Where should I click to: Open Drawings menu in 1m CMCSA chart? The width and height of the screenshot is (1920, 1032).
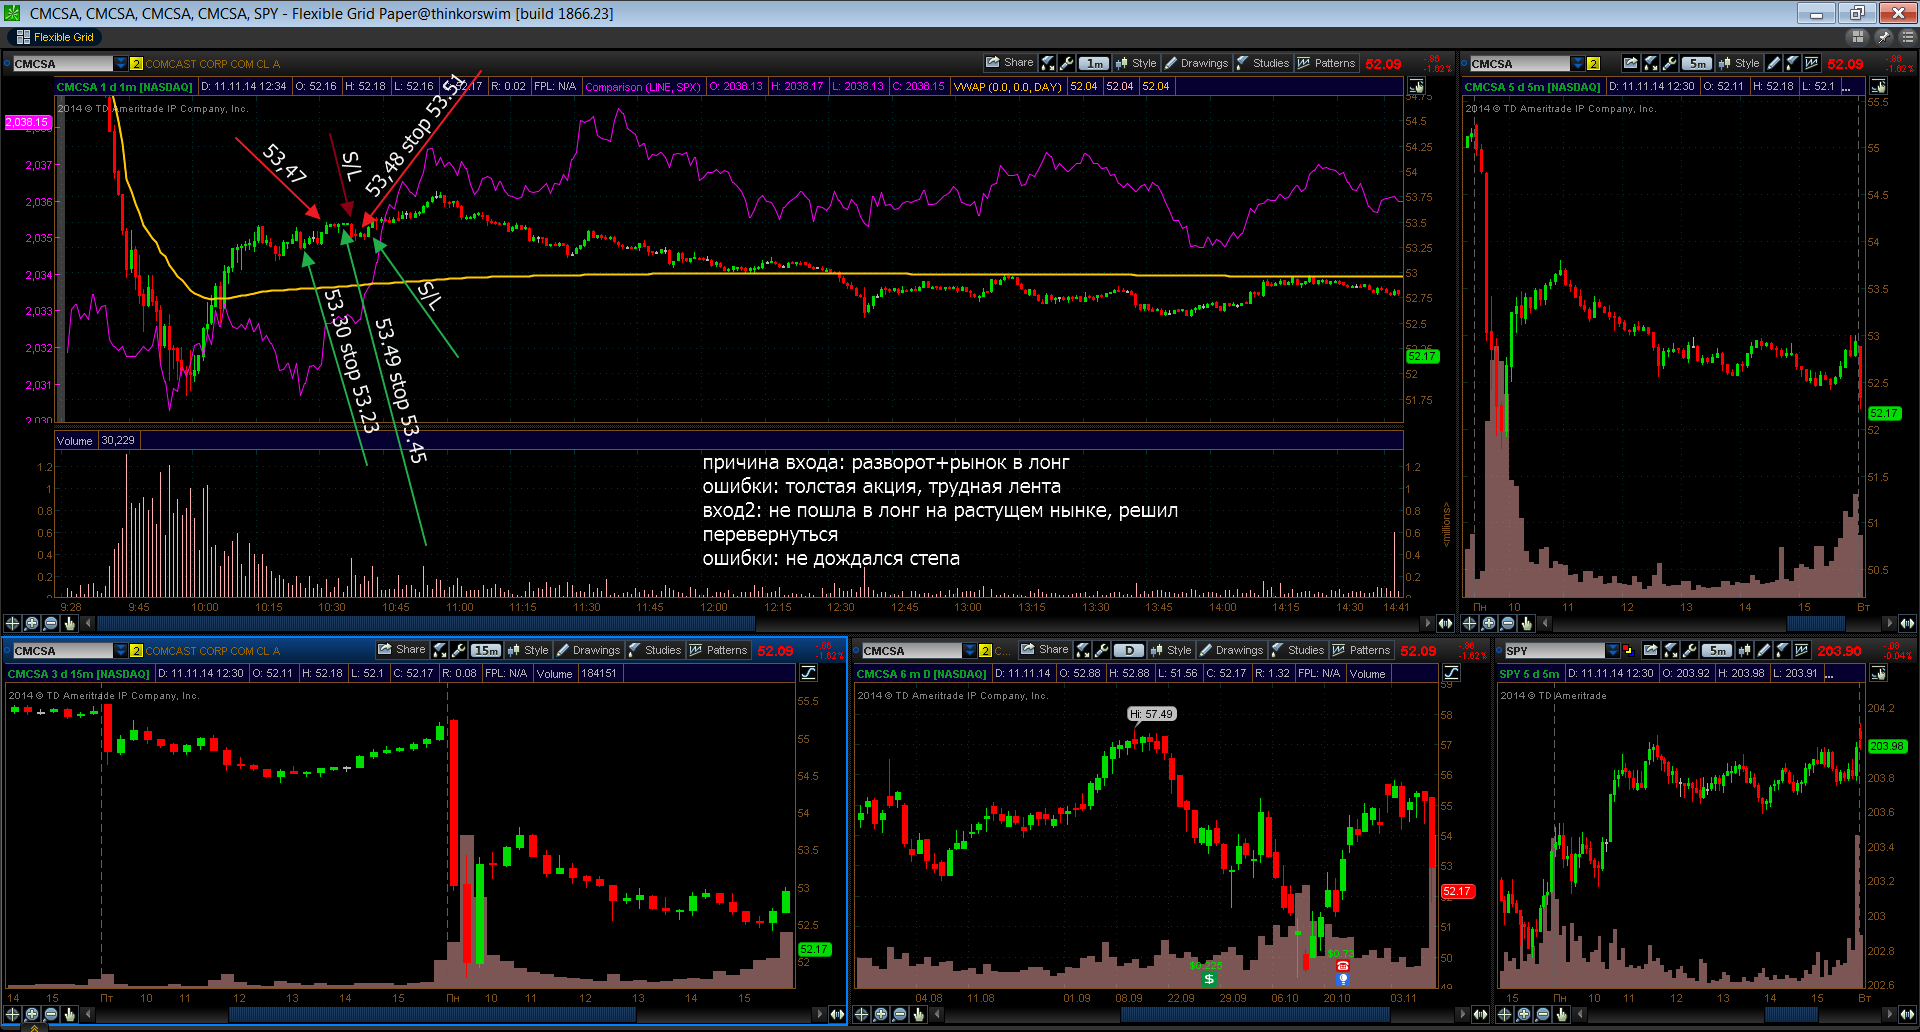[x=1196, y=63]
